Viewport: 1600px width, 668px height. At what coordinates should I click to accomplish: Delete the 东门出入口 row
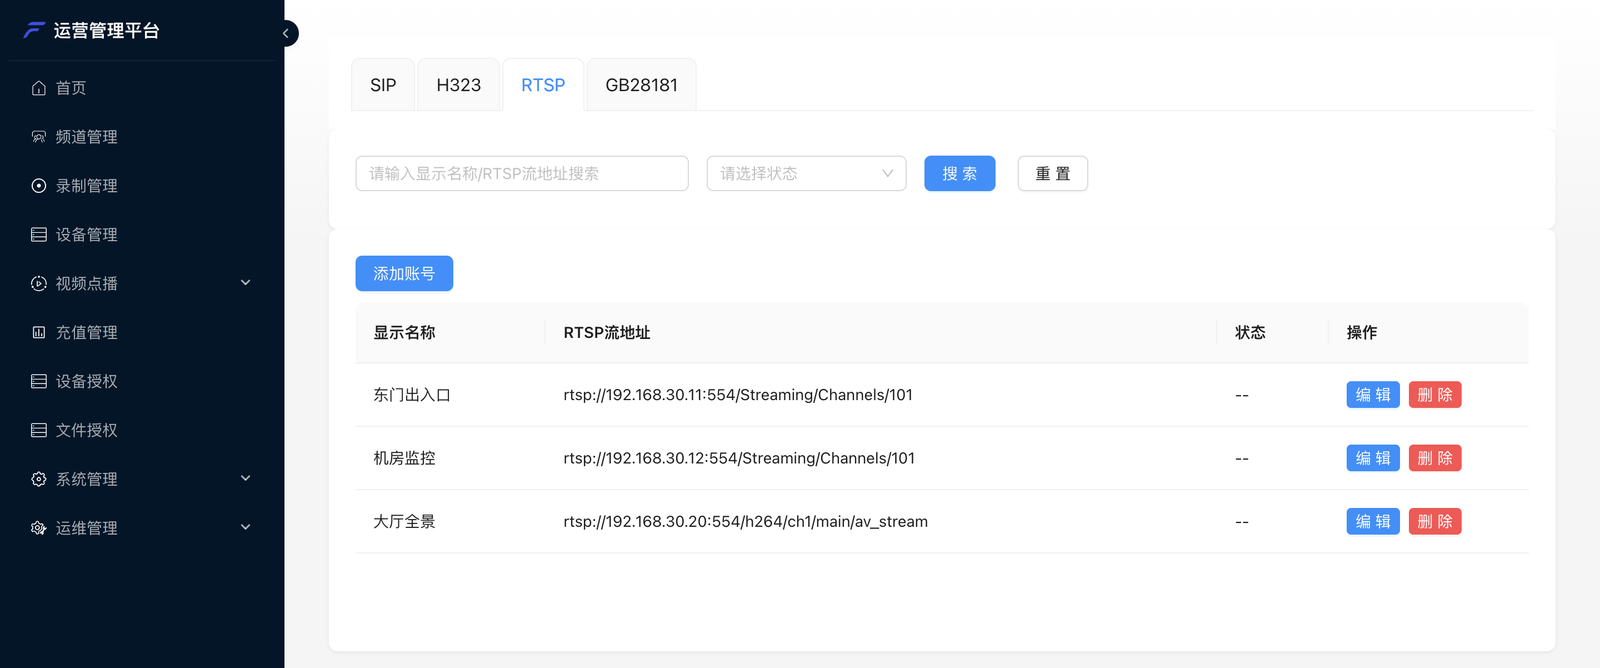(x=1435, y=395)
